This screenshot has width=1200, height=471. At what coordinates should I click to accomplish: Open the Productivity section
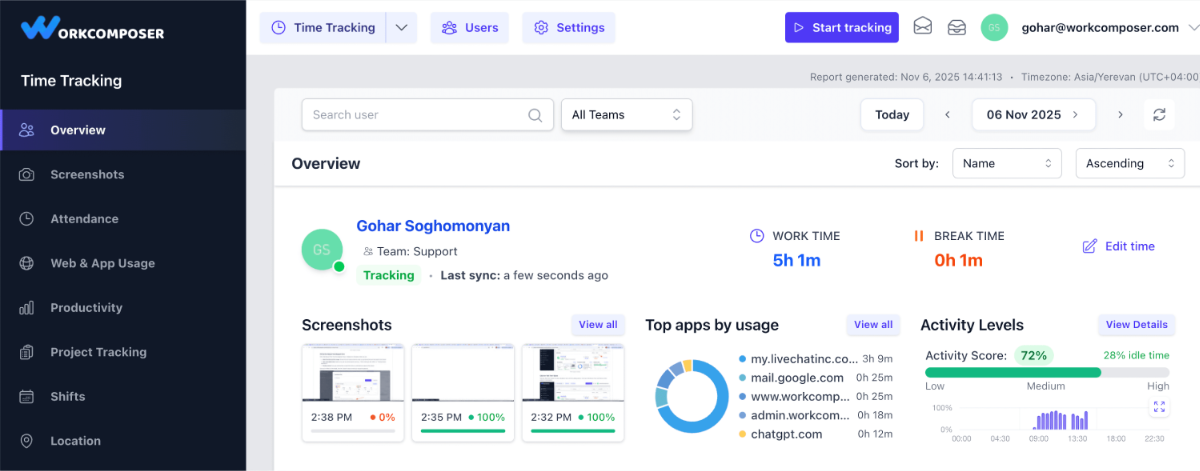point(123,308)
